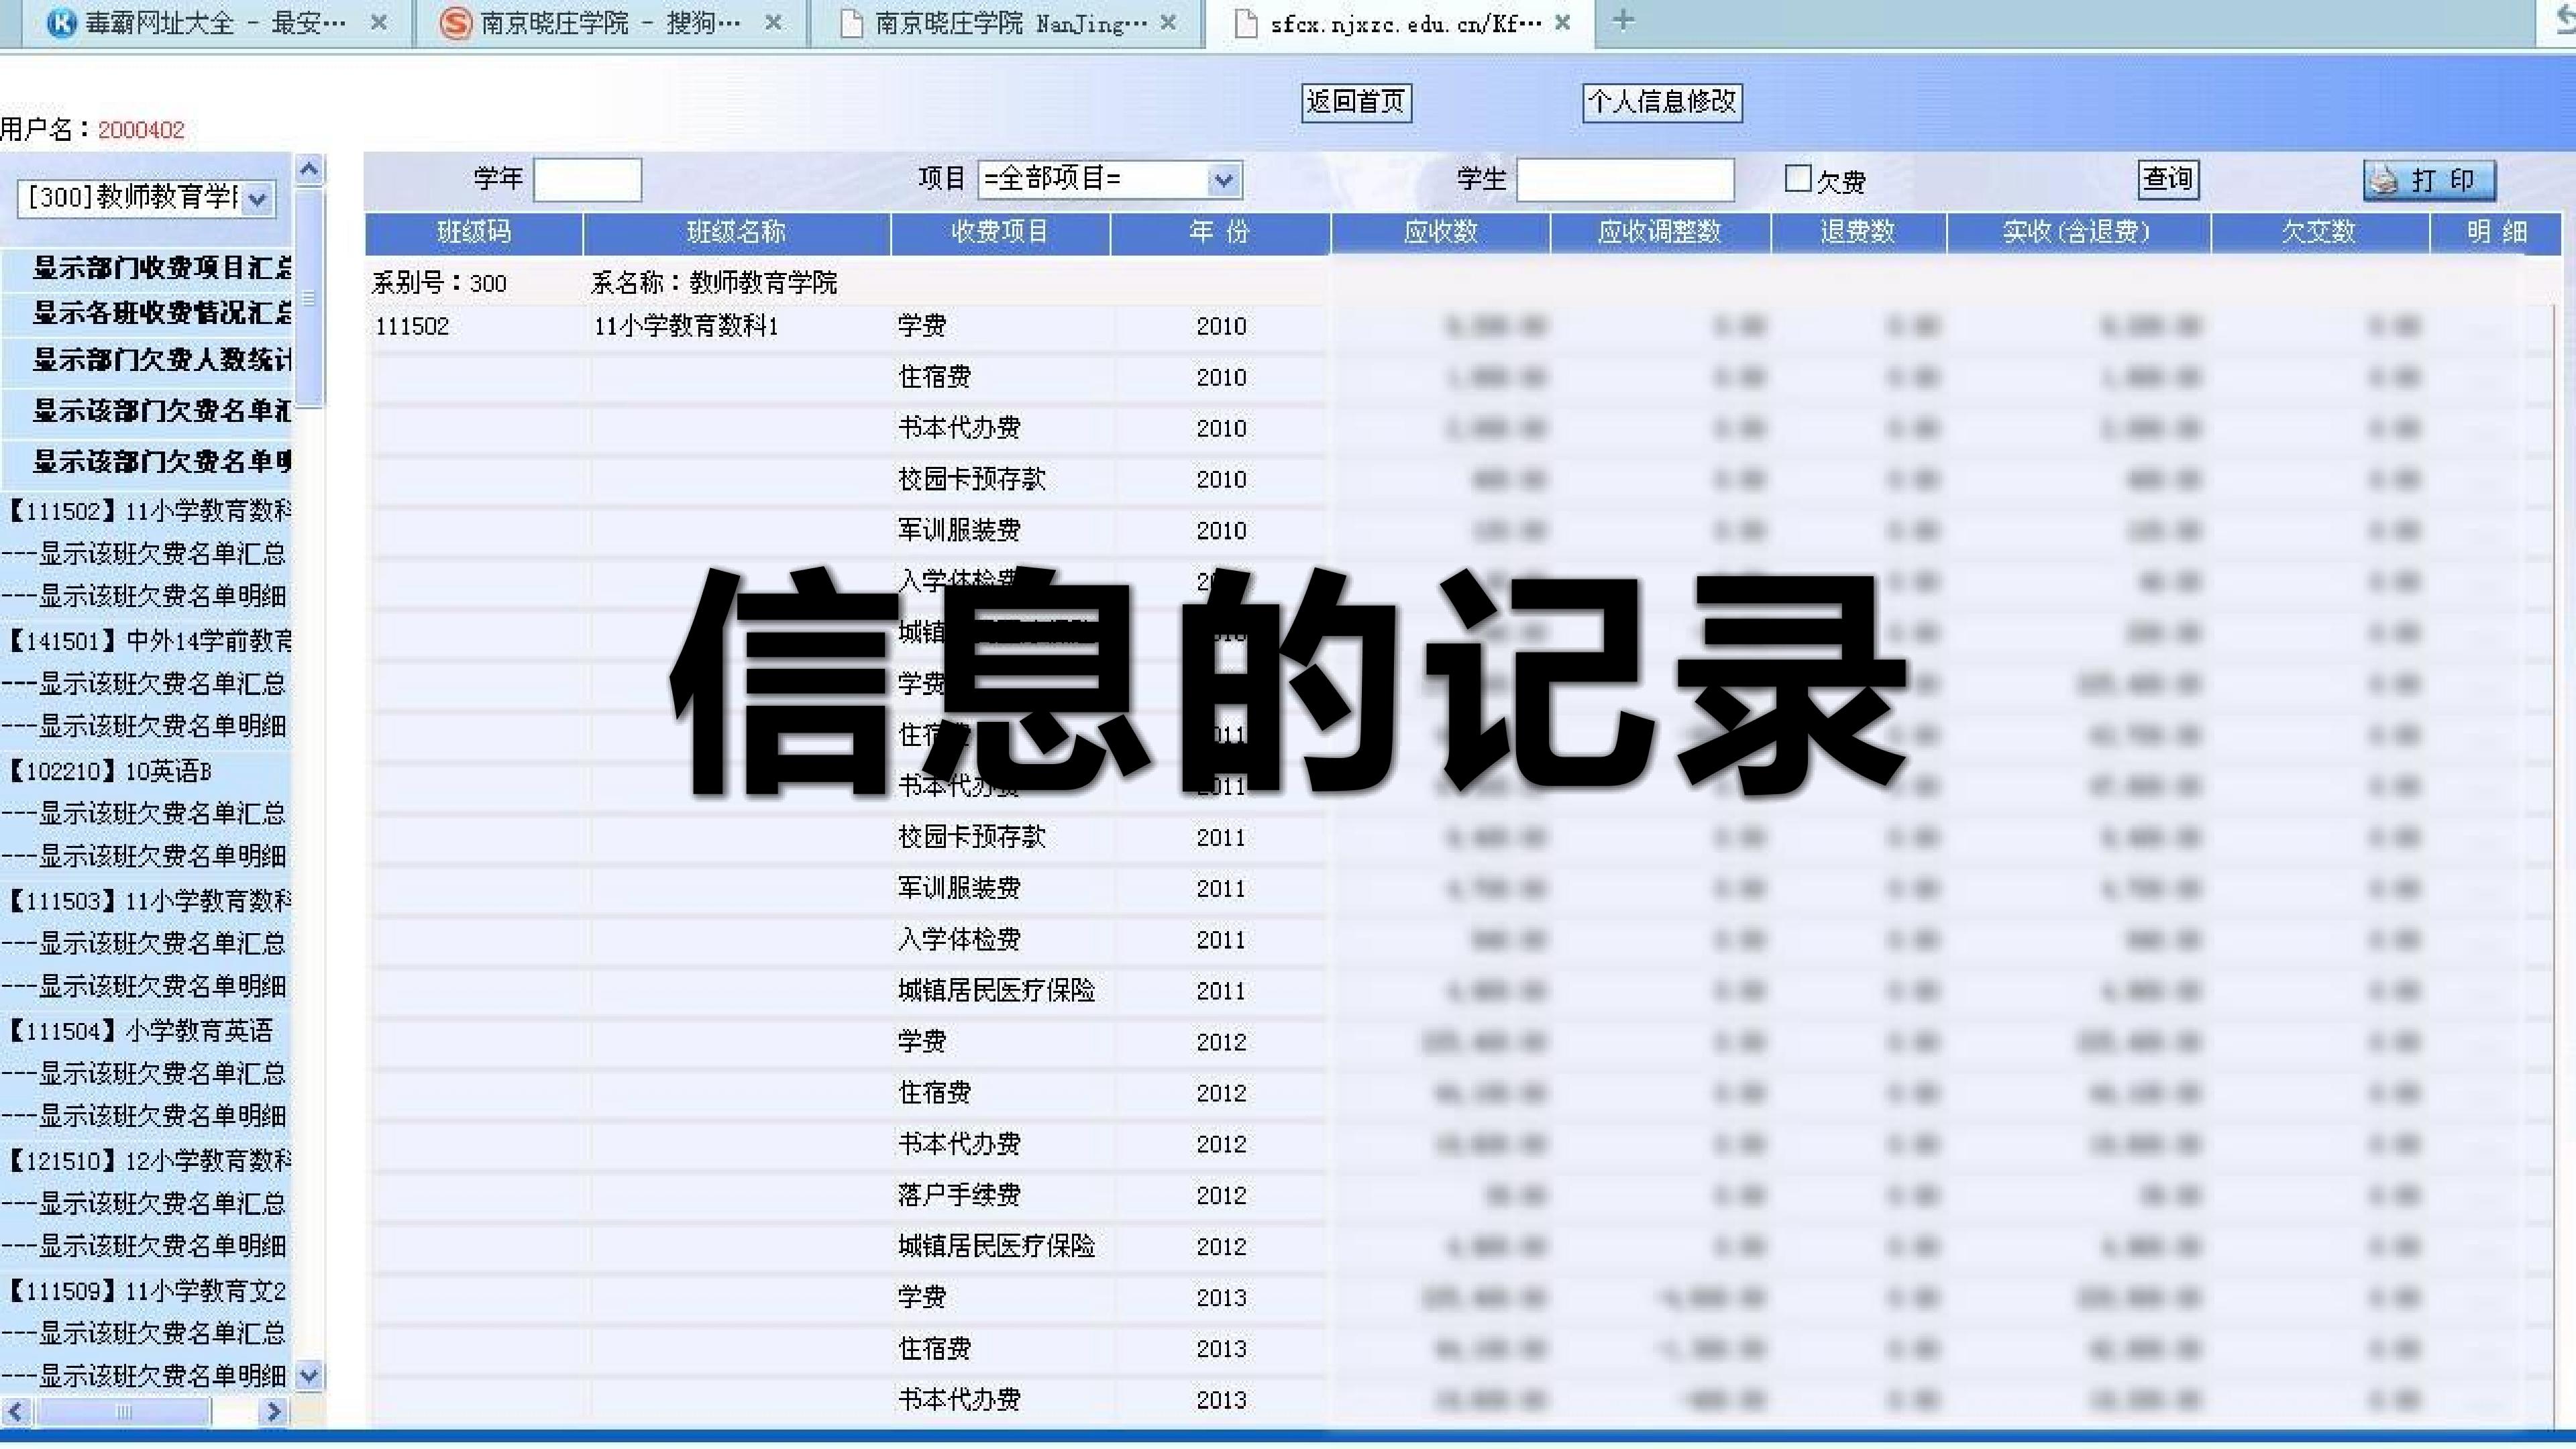Click the 应收数 column header
The image size is (2576, 1449).
(1441, 233)
